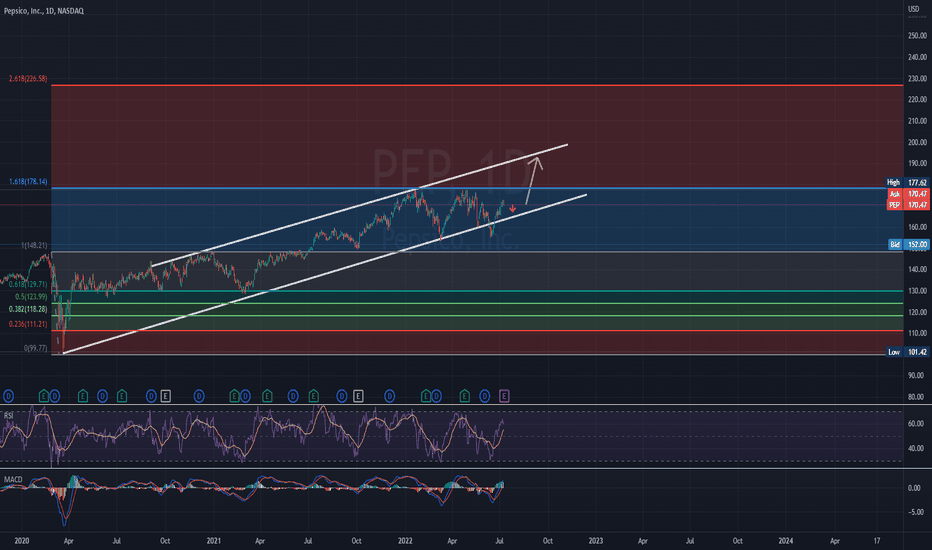Viewport: 932px width, 550px height.
Task: Click the dividend D marker just before 2021
Action: (199, 396)
